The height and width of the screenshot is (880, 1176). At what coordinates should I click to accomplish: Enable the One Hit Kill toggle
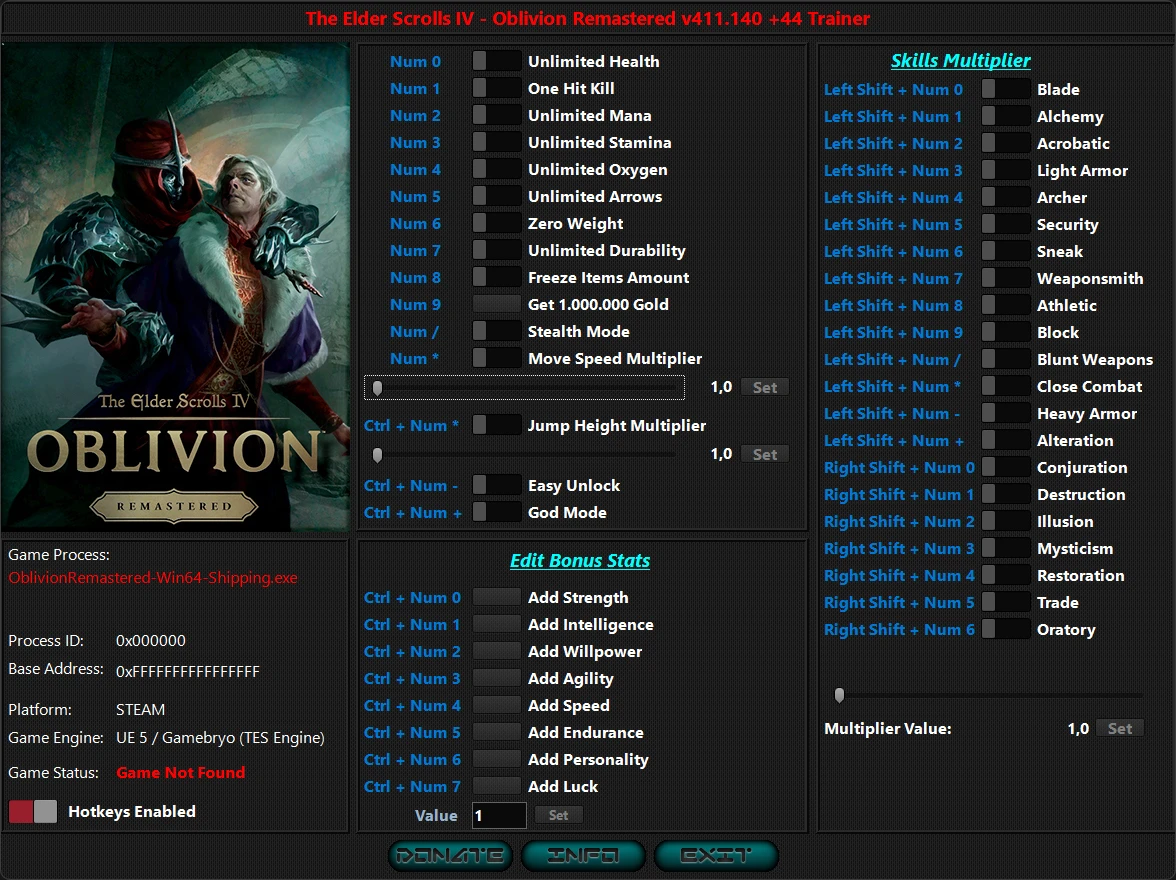[496, 88]
